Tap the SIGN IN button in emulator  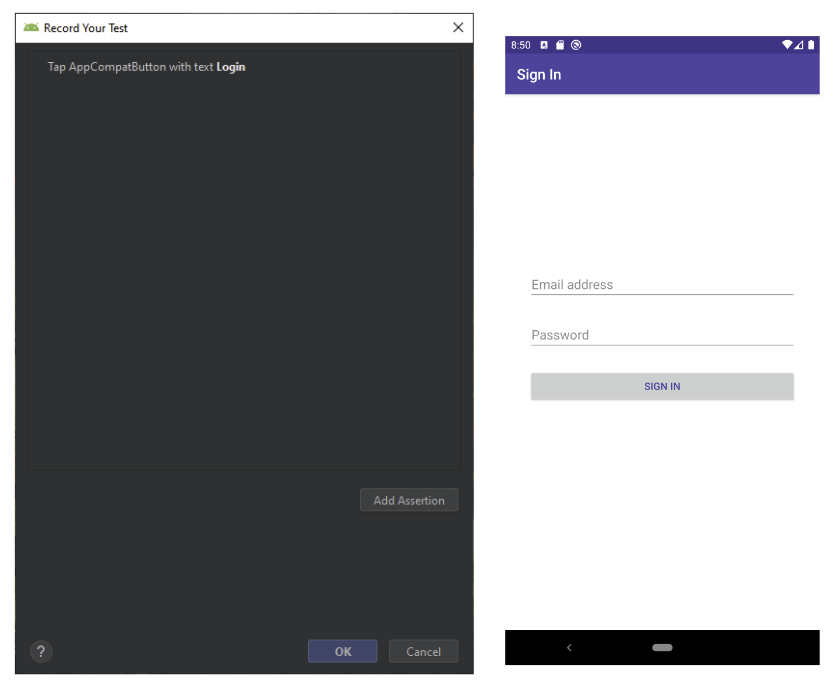pos(662,387)
